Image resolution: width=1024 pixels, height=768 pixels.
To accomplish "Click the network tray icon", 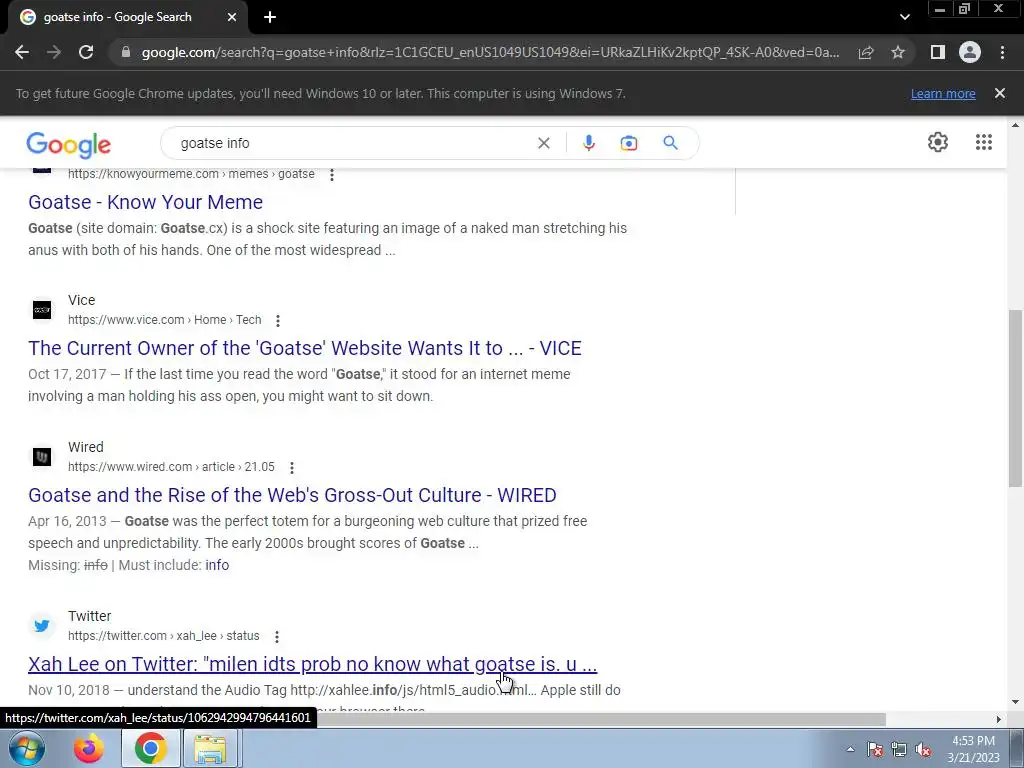I will tap(899, 749).
